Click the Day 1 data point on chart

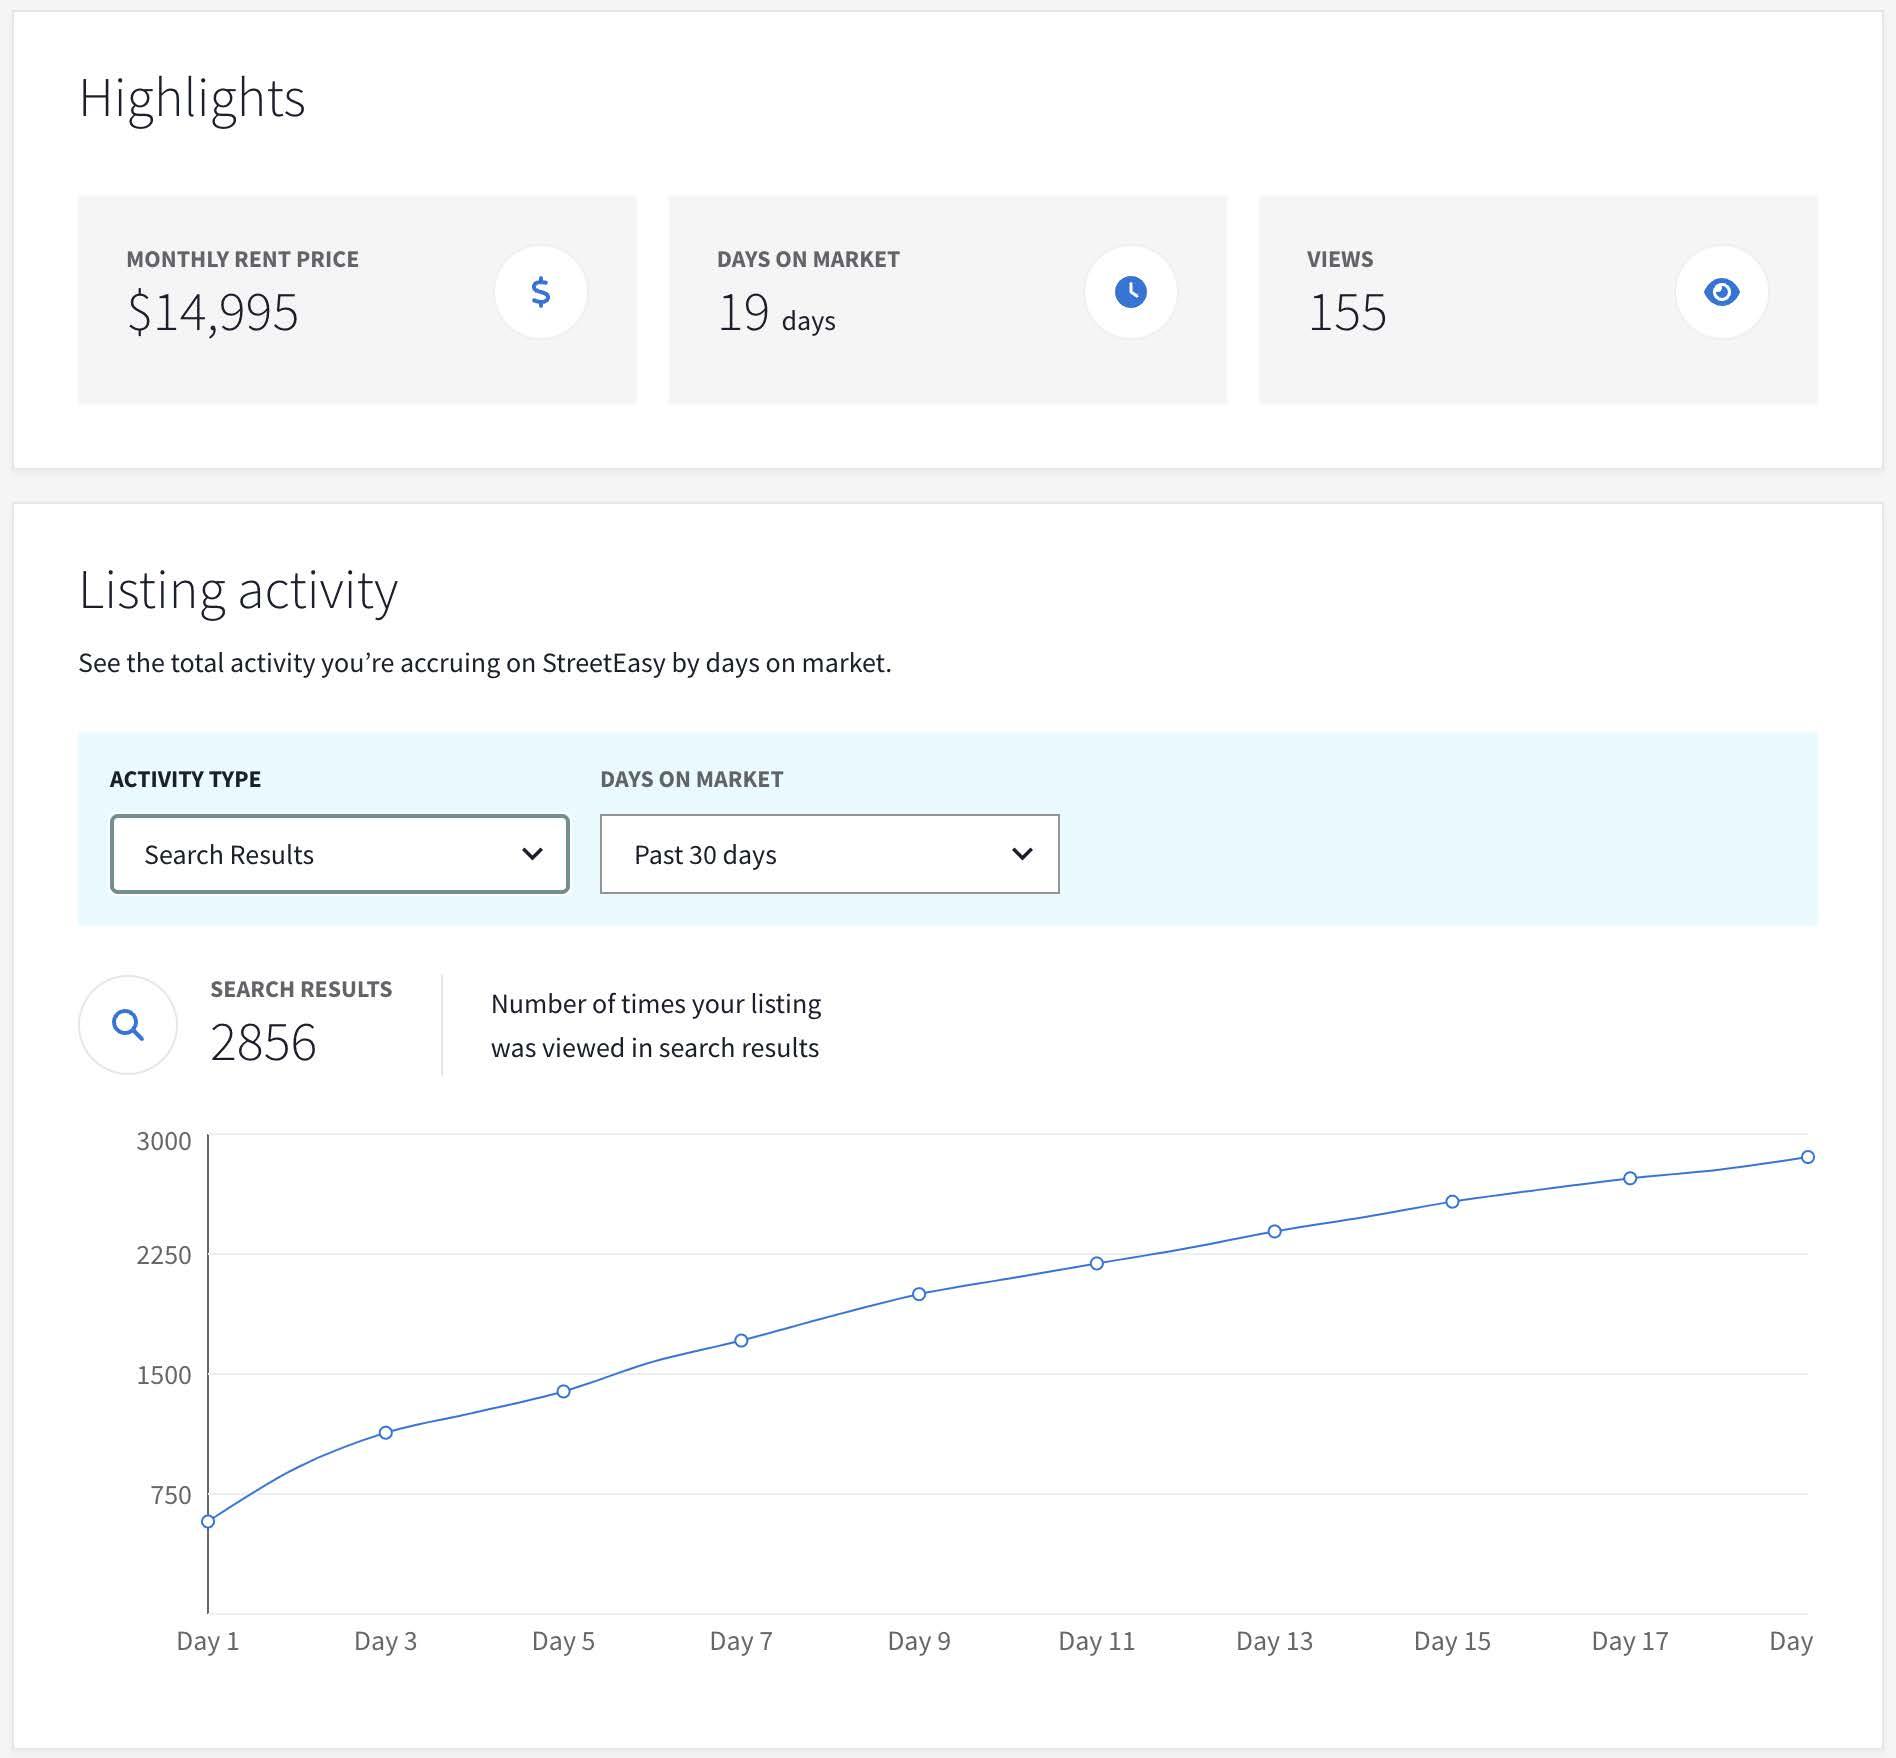click(208, 1522)
